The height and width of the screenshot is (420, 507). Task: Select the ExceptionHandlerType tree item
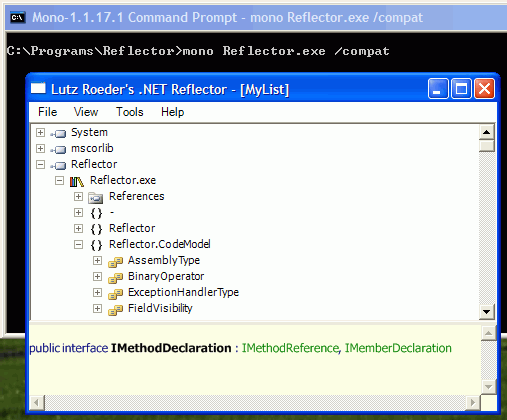click(x=183, y=292)
